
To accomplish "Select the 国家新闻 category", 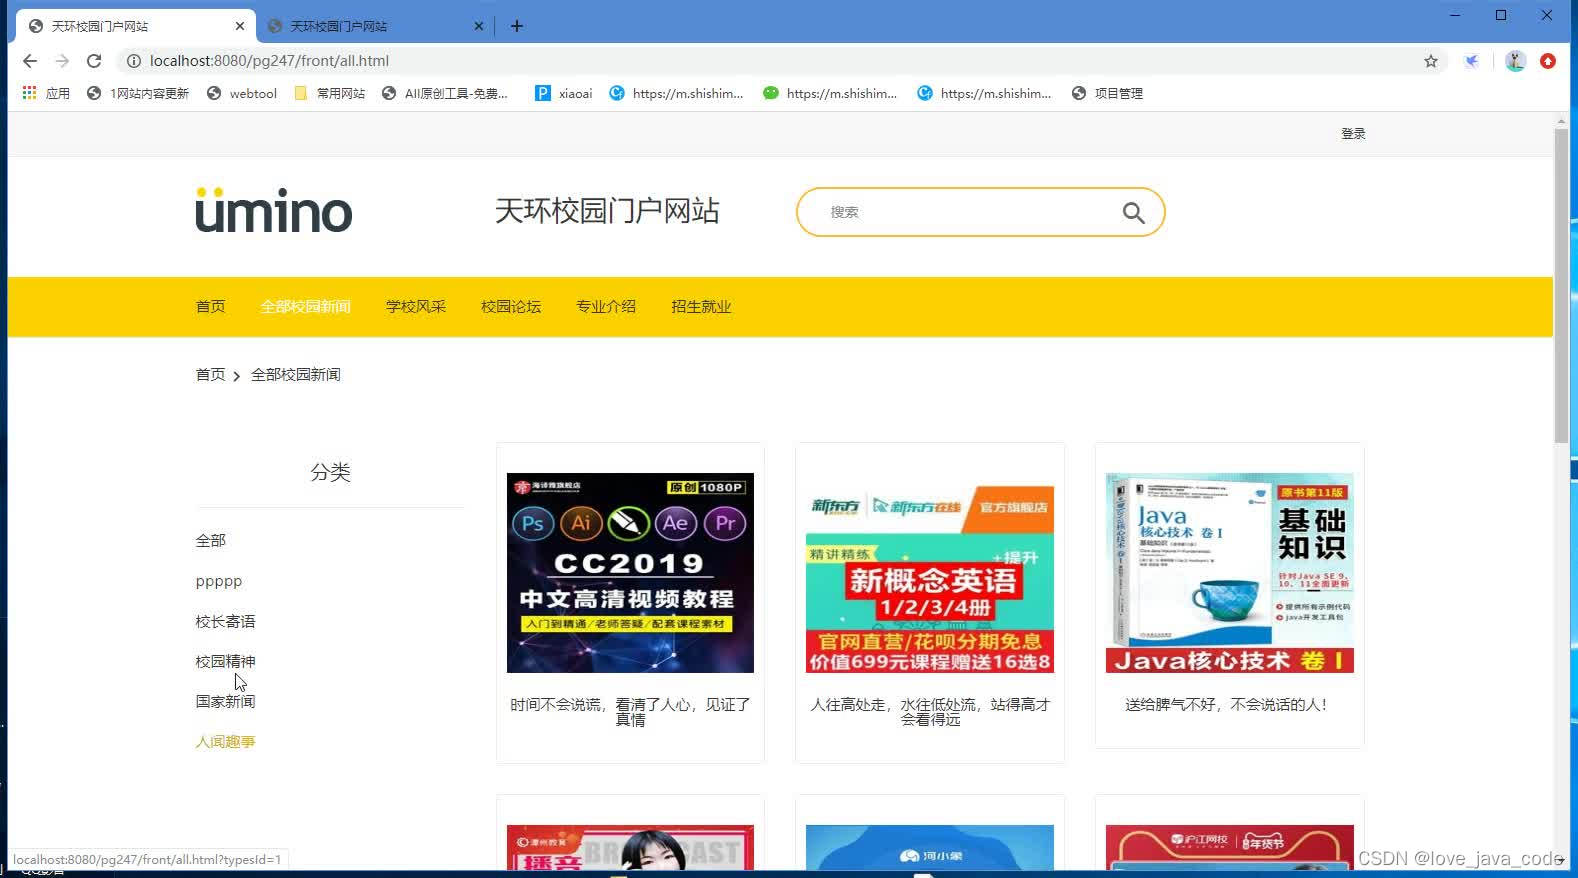I will pyautogui.click(x=225, y=701).
